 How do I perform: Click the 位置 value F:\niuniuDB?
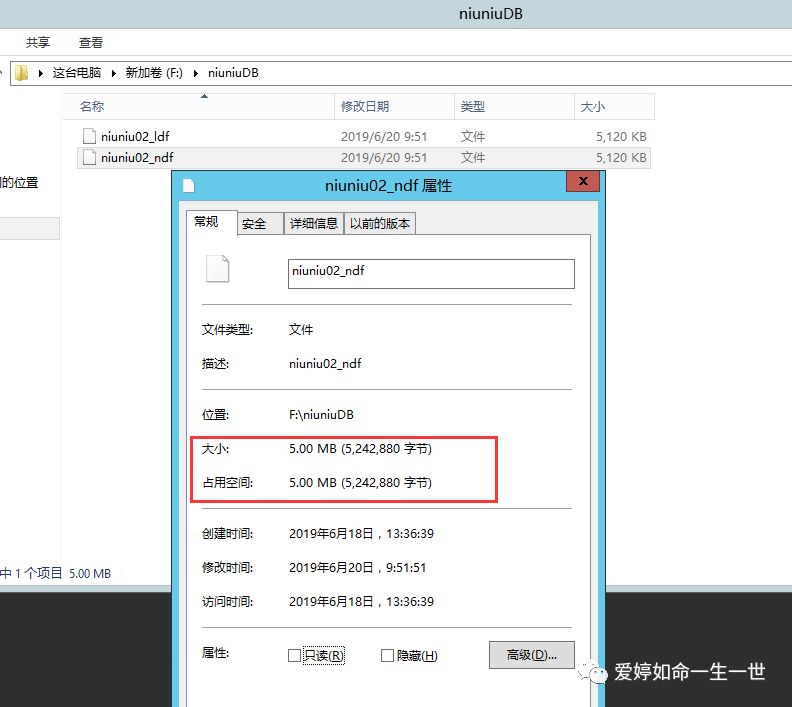(321, 415)
